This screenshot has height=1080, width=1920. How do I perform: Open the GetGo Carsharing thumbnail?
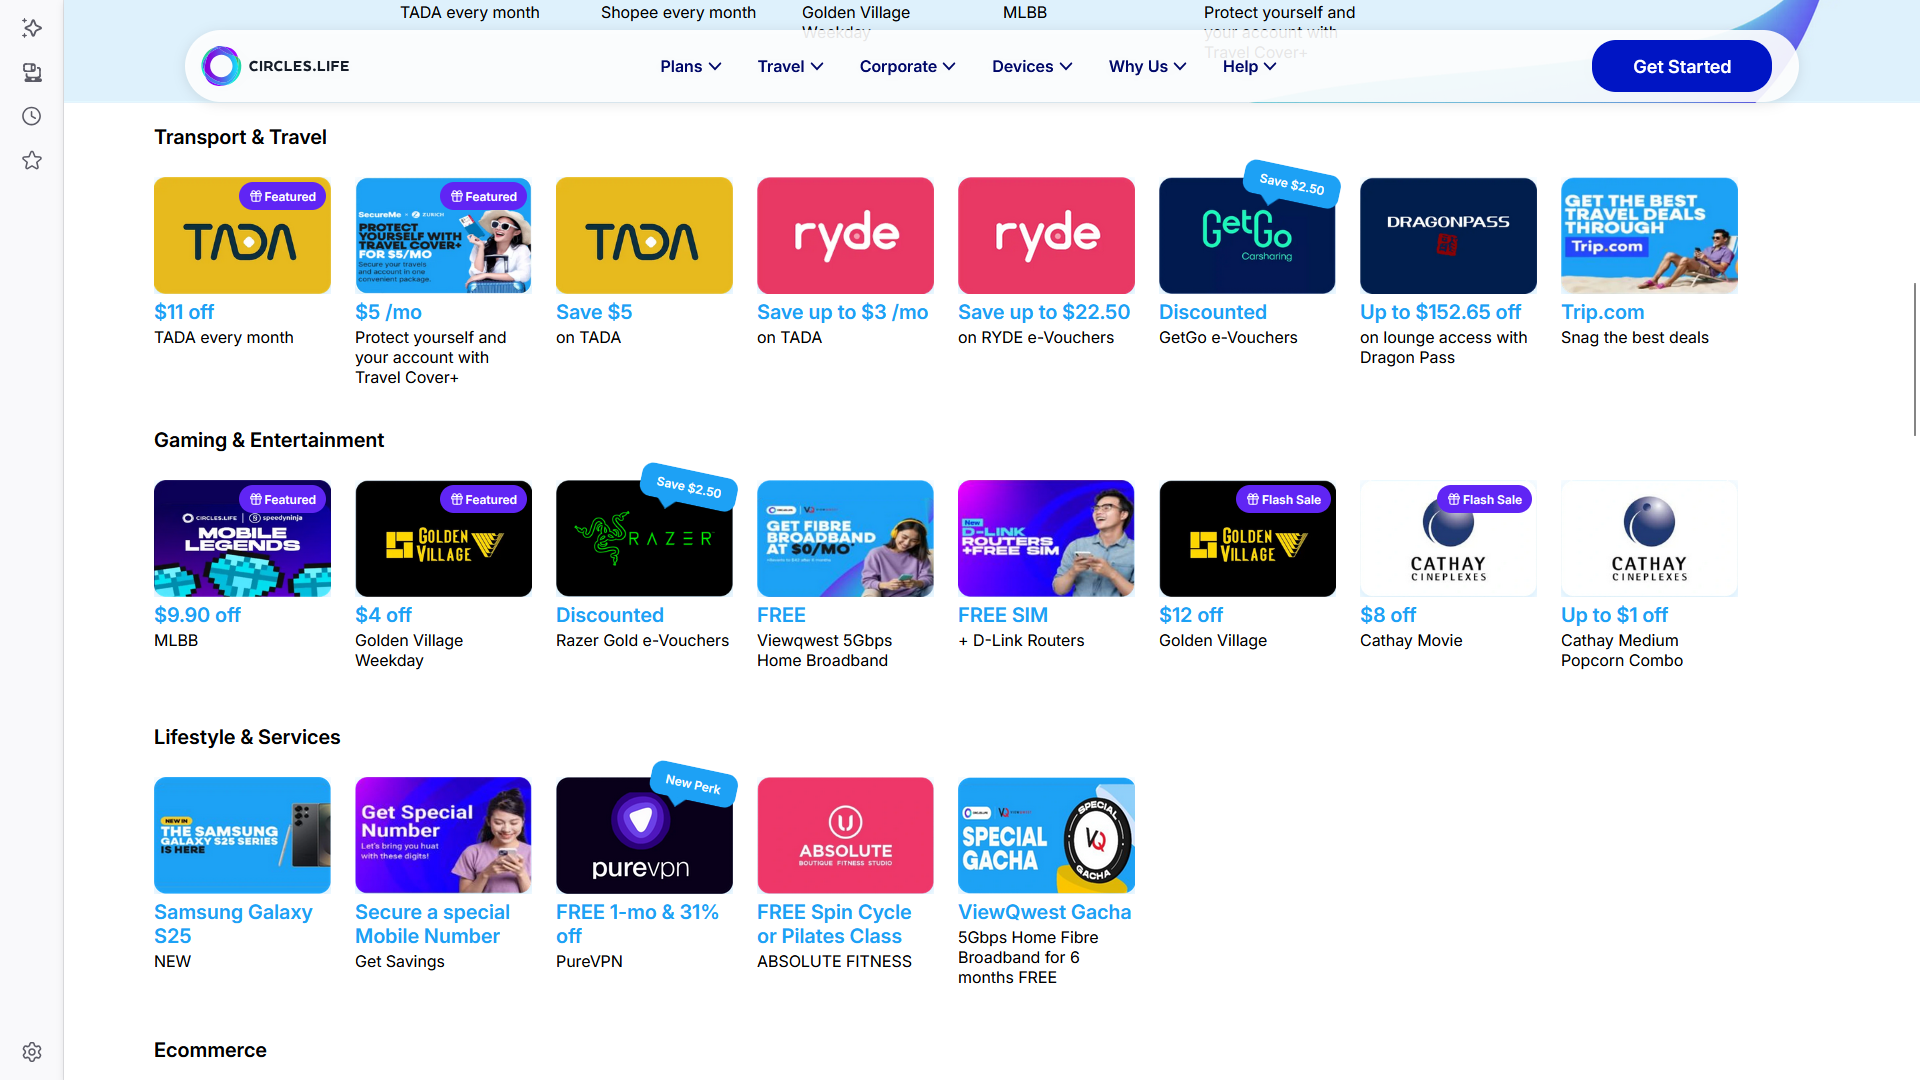click(1247, 235)
